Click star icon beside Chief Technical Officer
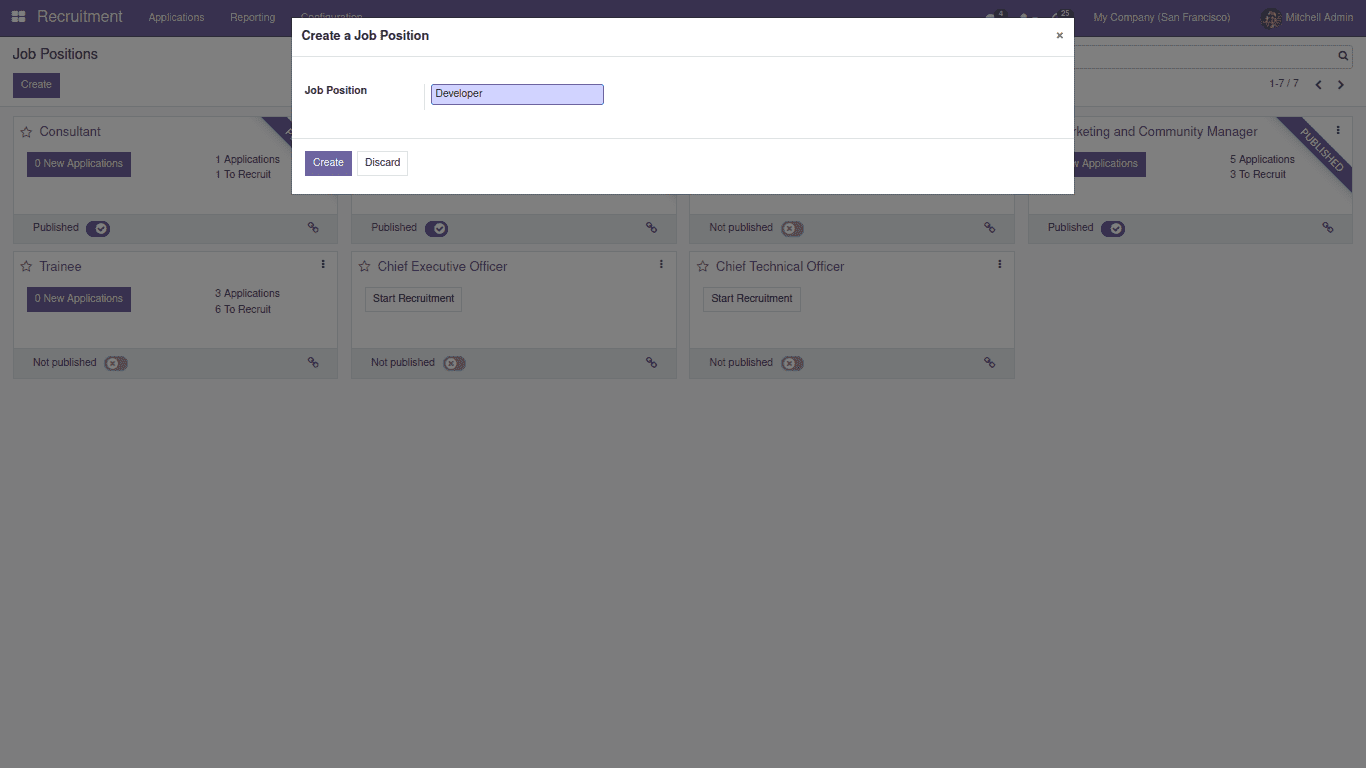The width and height of the screenshot is (1366, 768). (x=702, y=267)
